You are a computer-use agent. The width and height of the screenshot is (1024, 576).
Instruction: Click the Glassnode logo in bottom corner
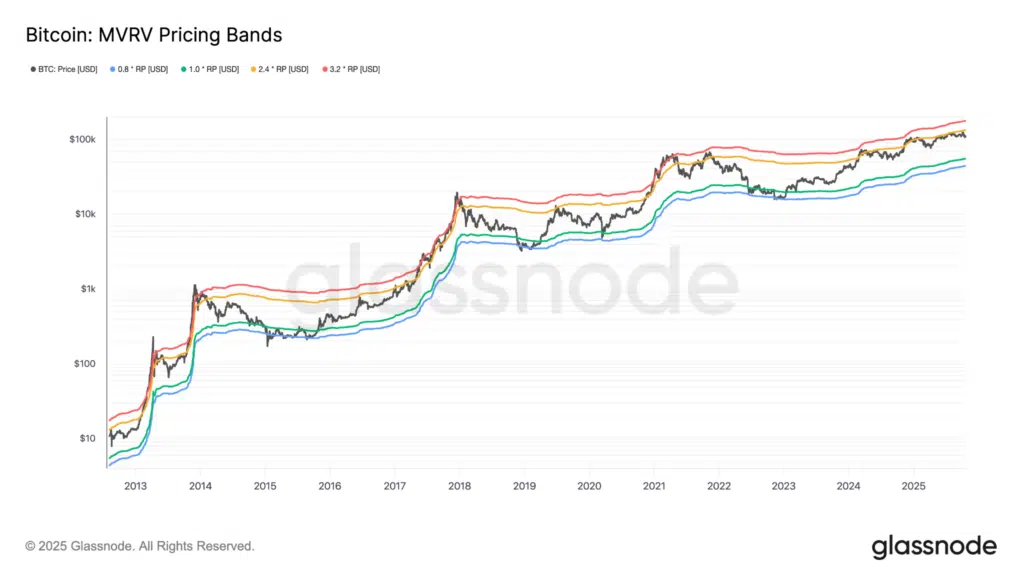933,546
